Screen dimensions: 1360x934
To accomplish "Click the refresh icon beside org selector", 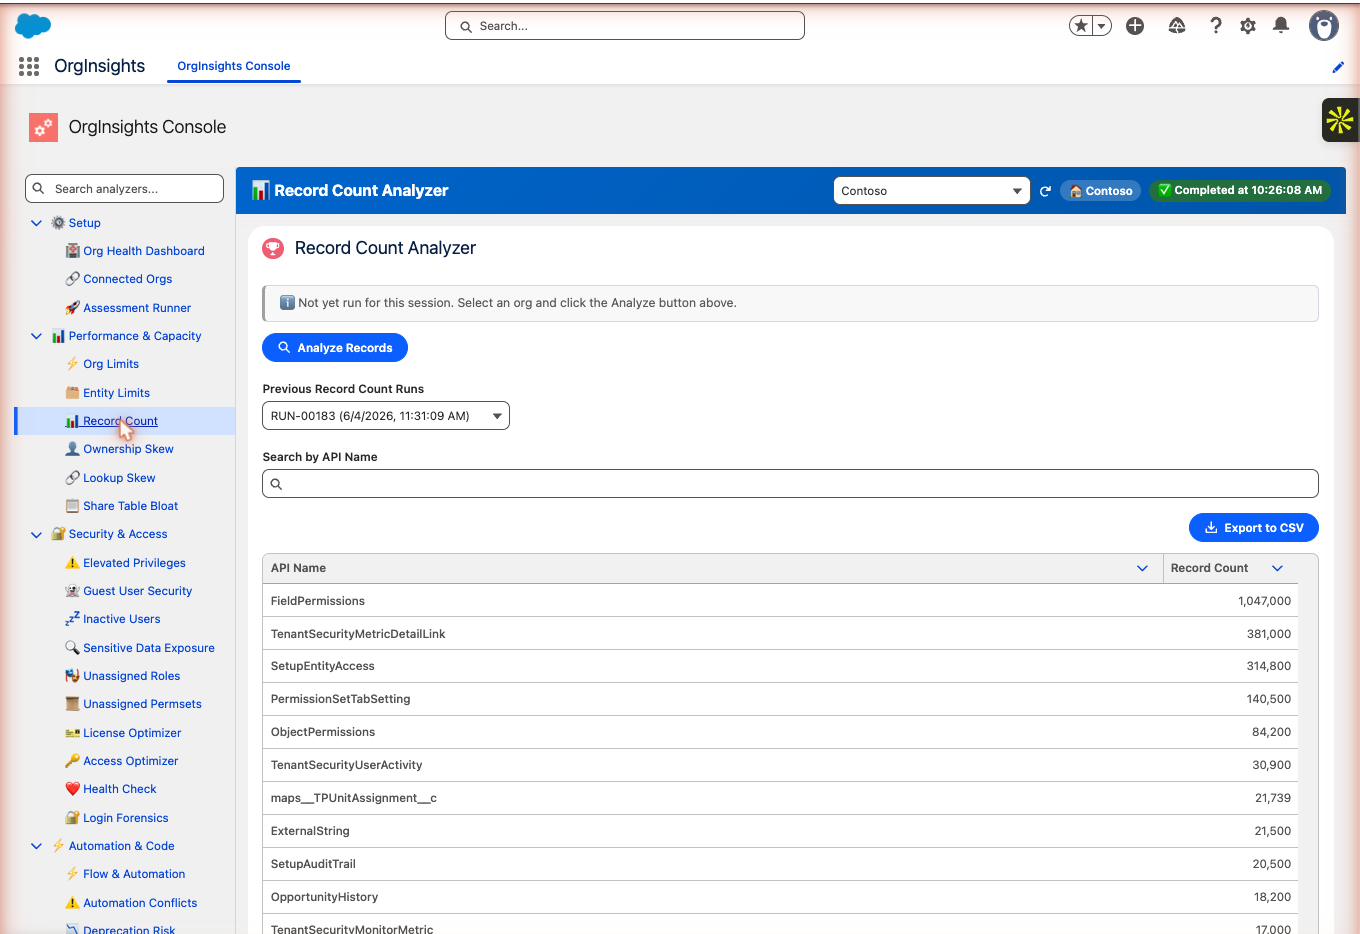I will (x=1045, y=191).
